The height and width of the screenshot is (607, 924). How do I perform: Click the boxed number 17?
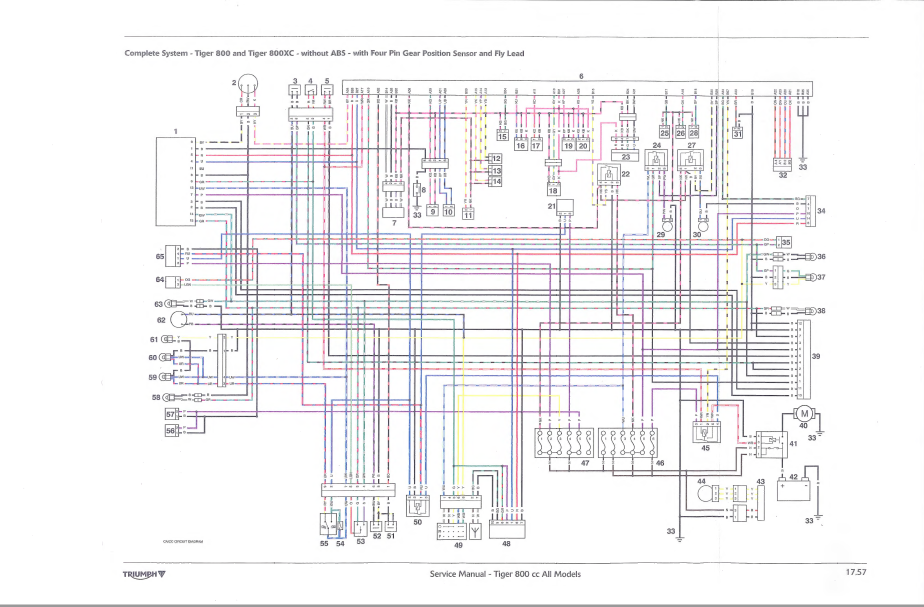(536, 145)
